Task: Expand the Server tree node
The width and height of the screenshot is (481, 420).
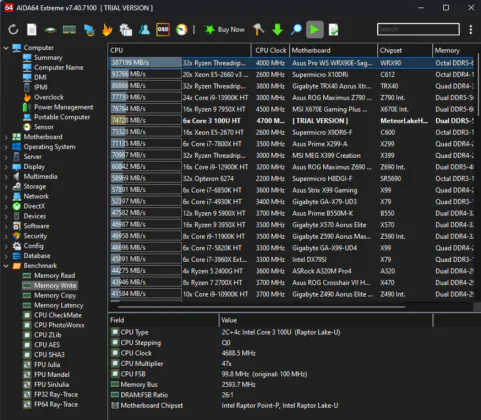Action: click(6, 157)
